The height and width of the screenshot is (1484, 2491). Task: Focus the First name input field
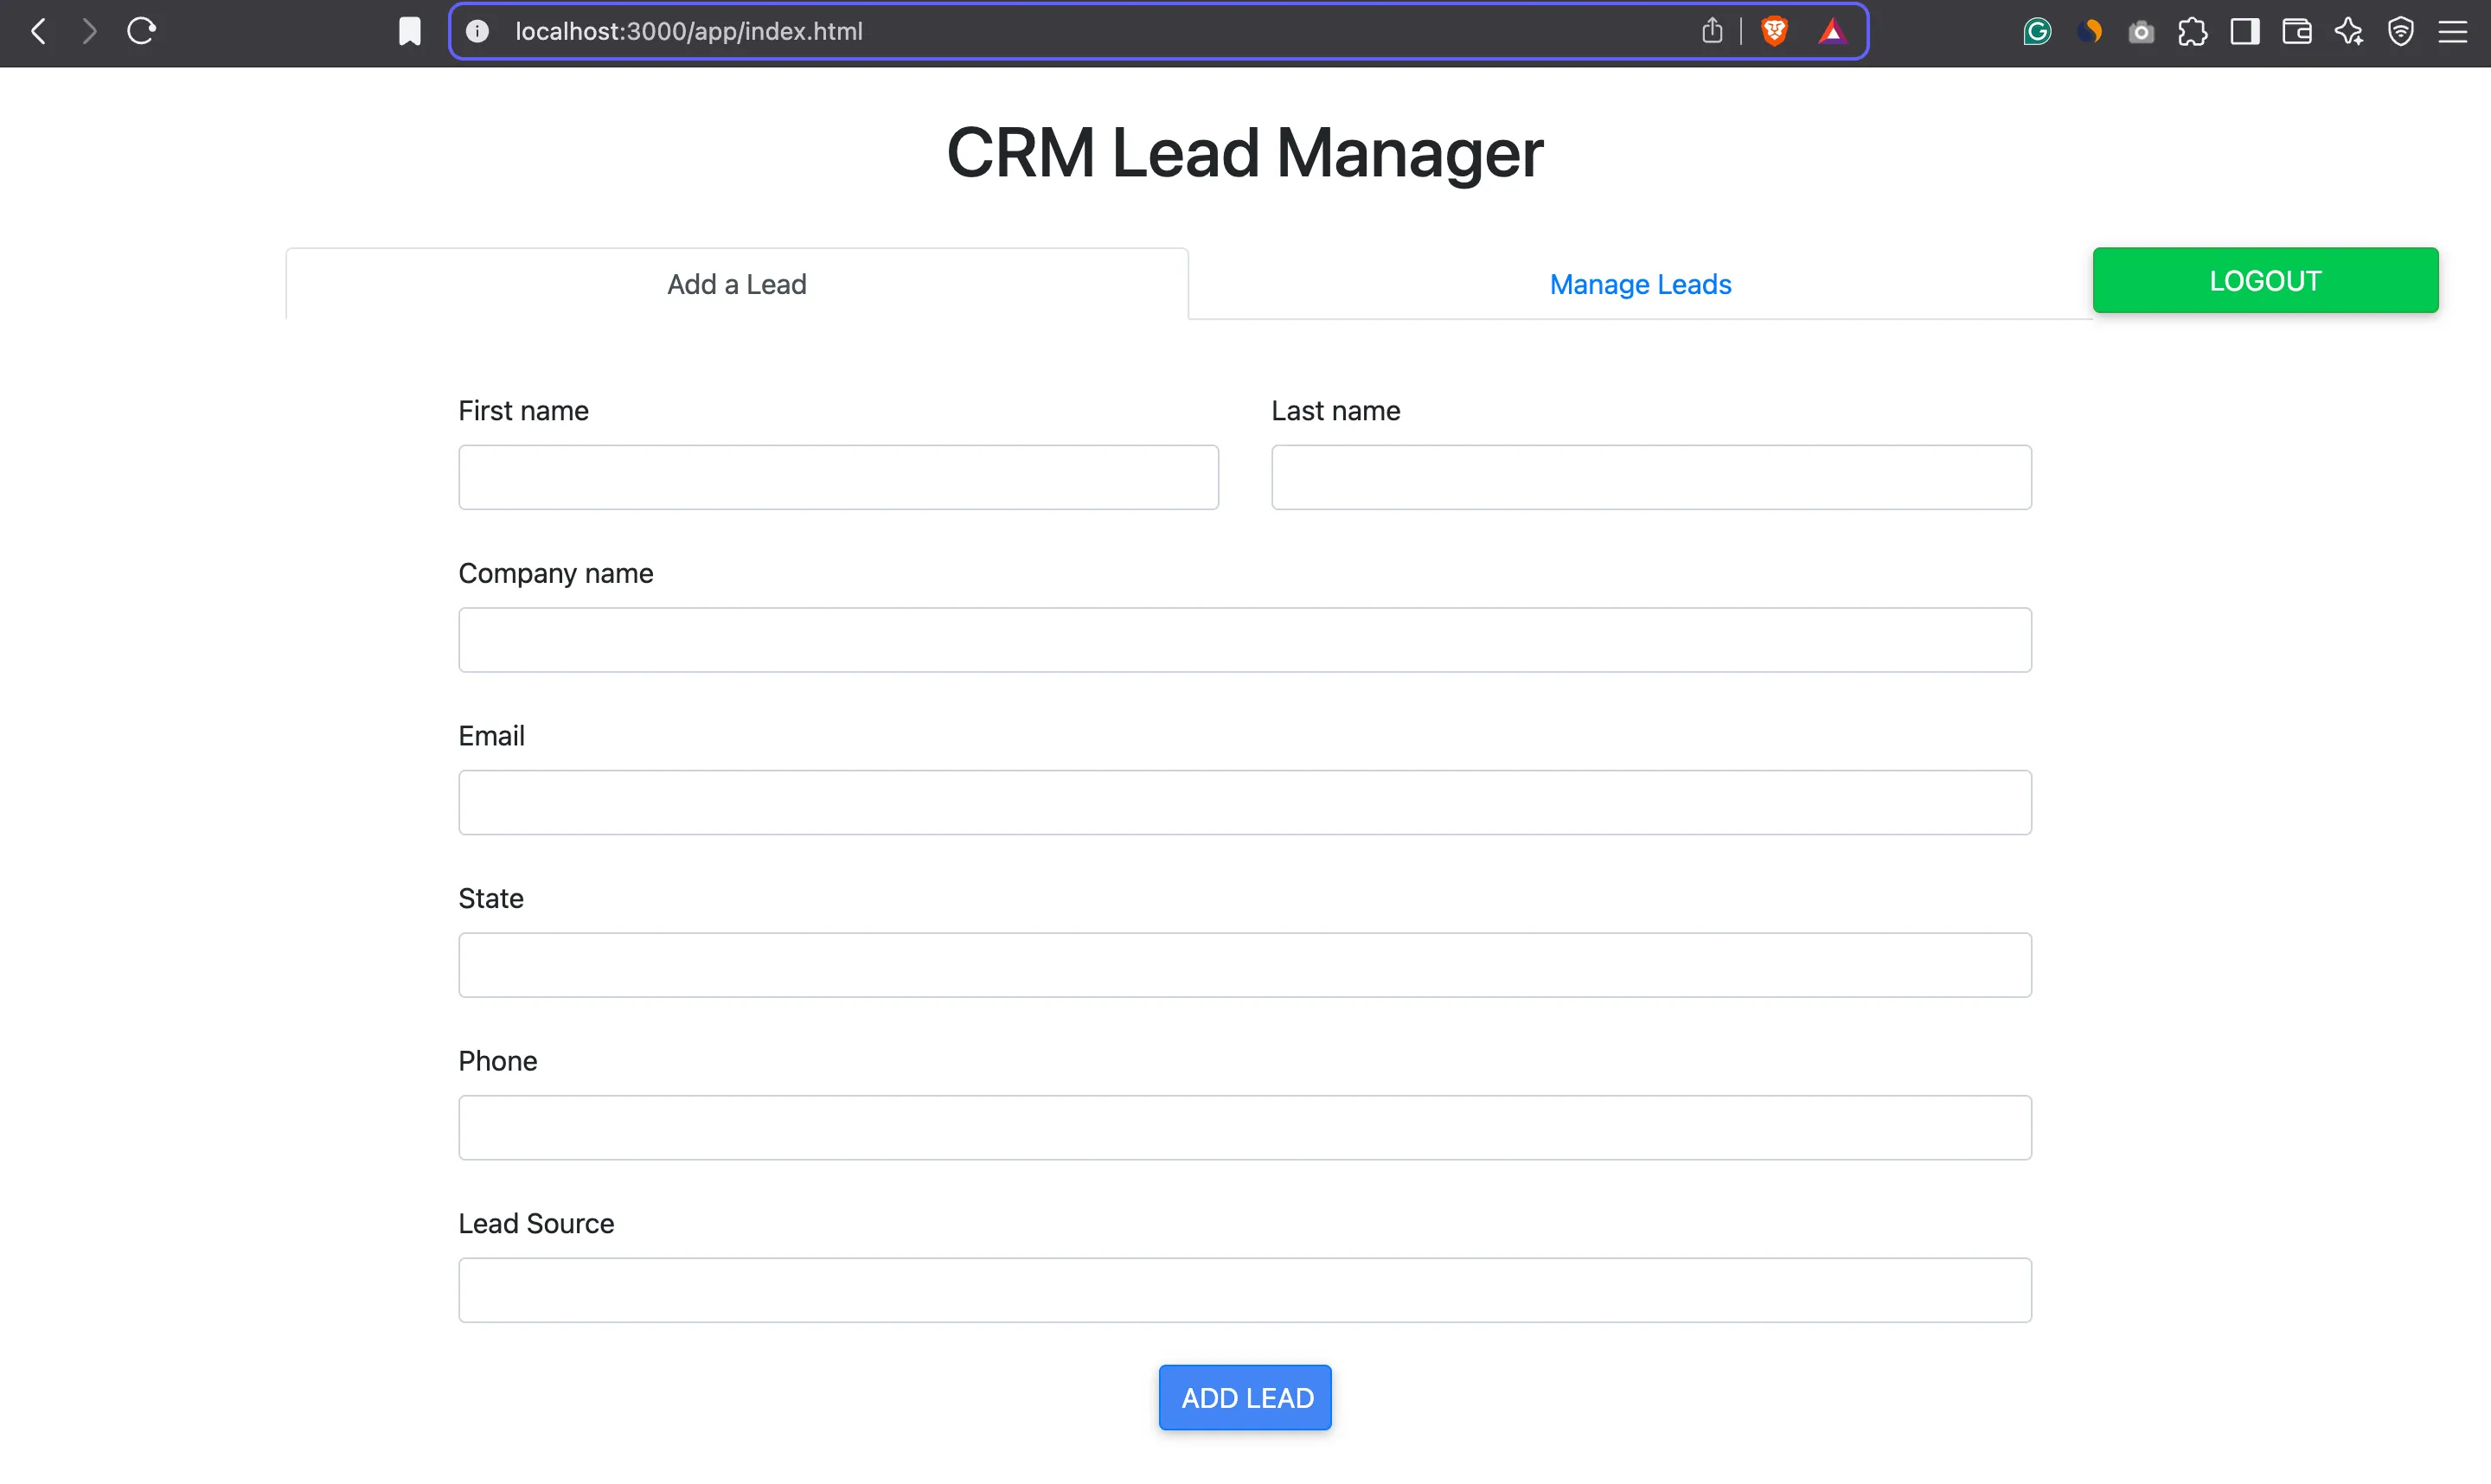[838, 477]
